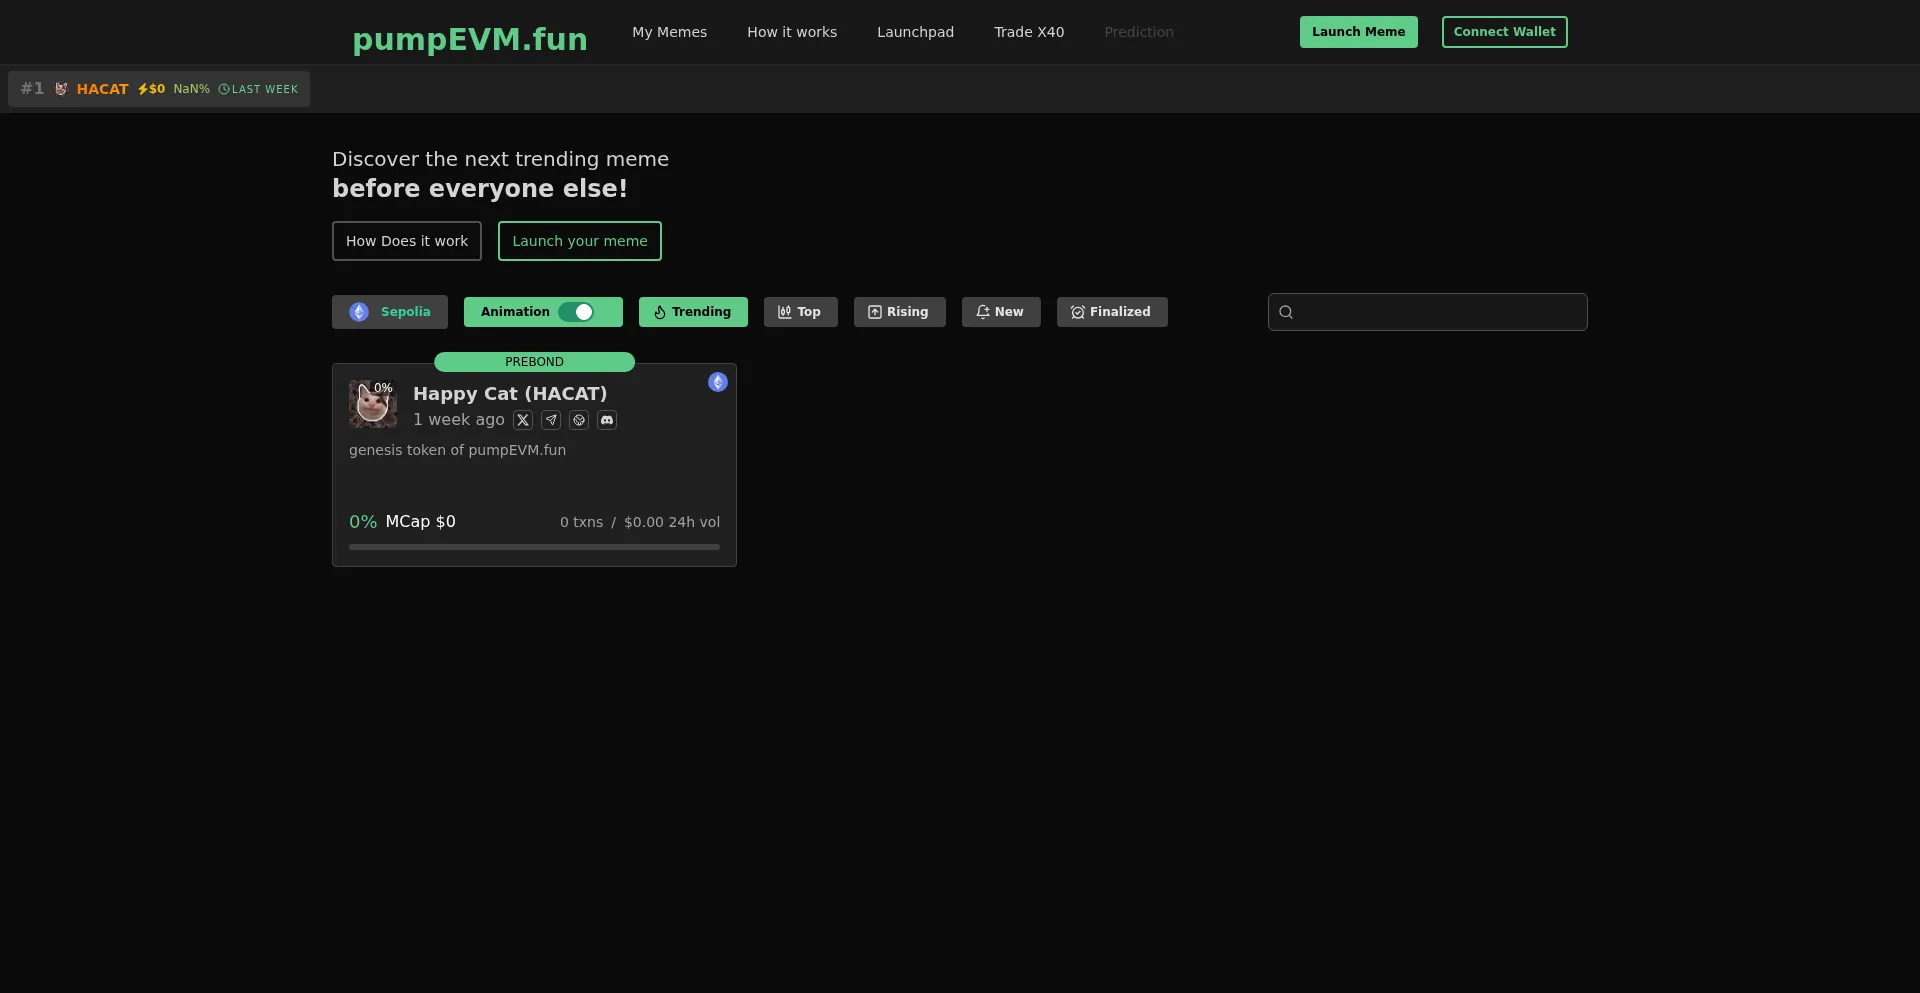Click the Connect Wallet button

pyautogui.click(x=1504, y=32)
